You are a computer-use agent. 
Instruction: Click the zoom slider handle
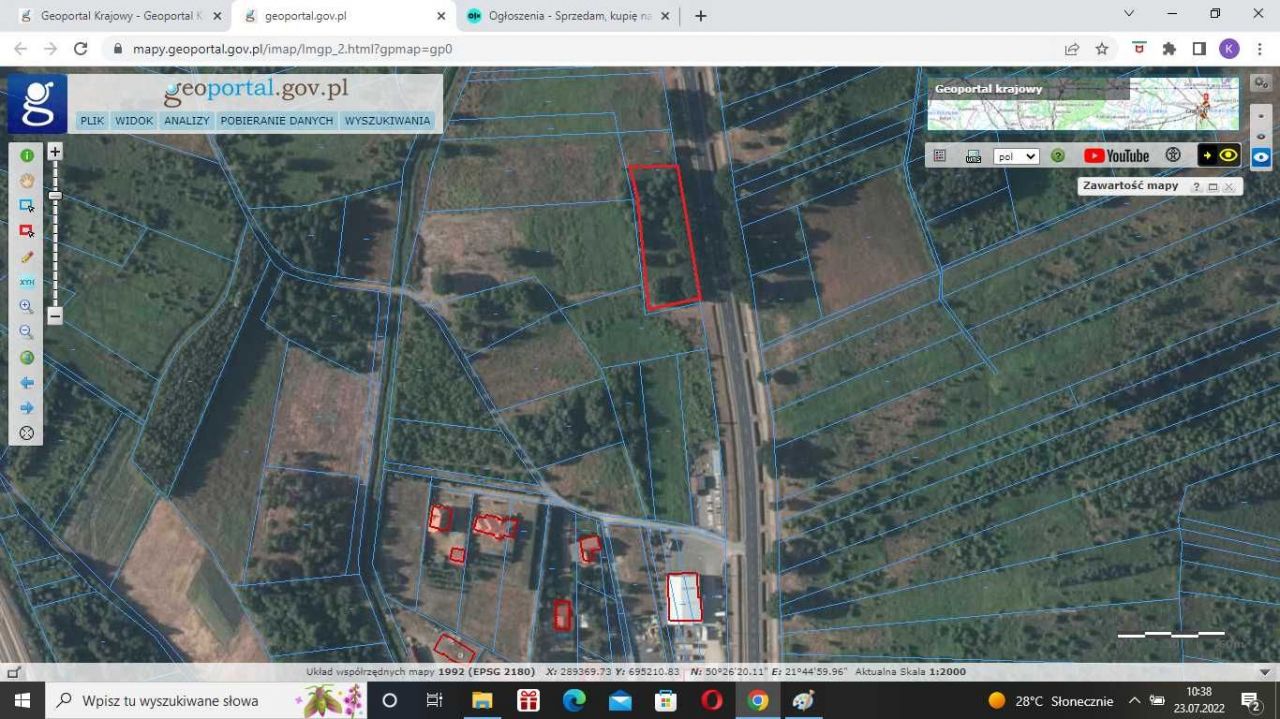55,195
